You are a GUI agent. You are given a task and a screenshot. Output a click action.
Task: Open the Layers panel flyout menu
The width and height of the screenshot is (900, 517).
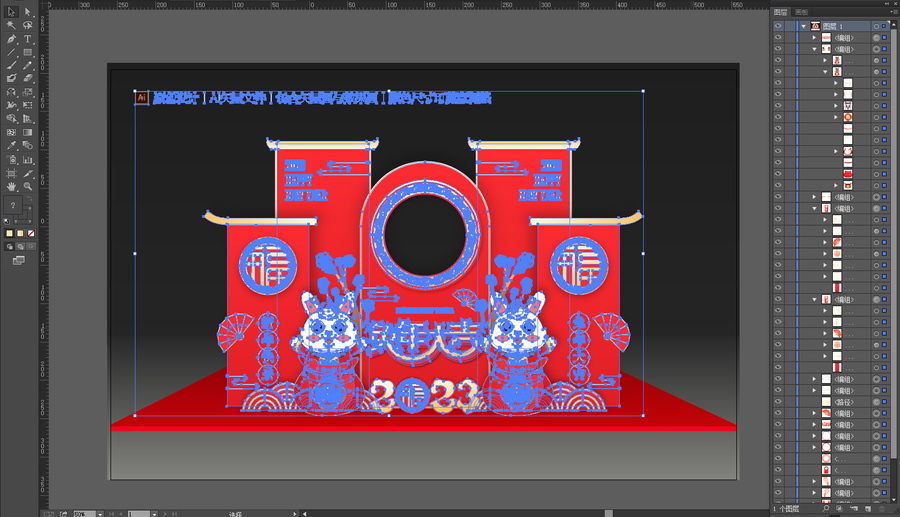pos(894,11)
